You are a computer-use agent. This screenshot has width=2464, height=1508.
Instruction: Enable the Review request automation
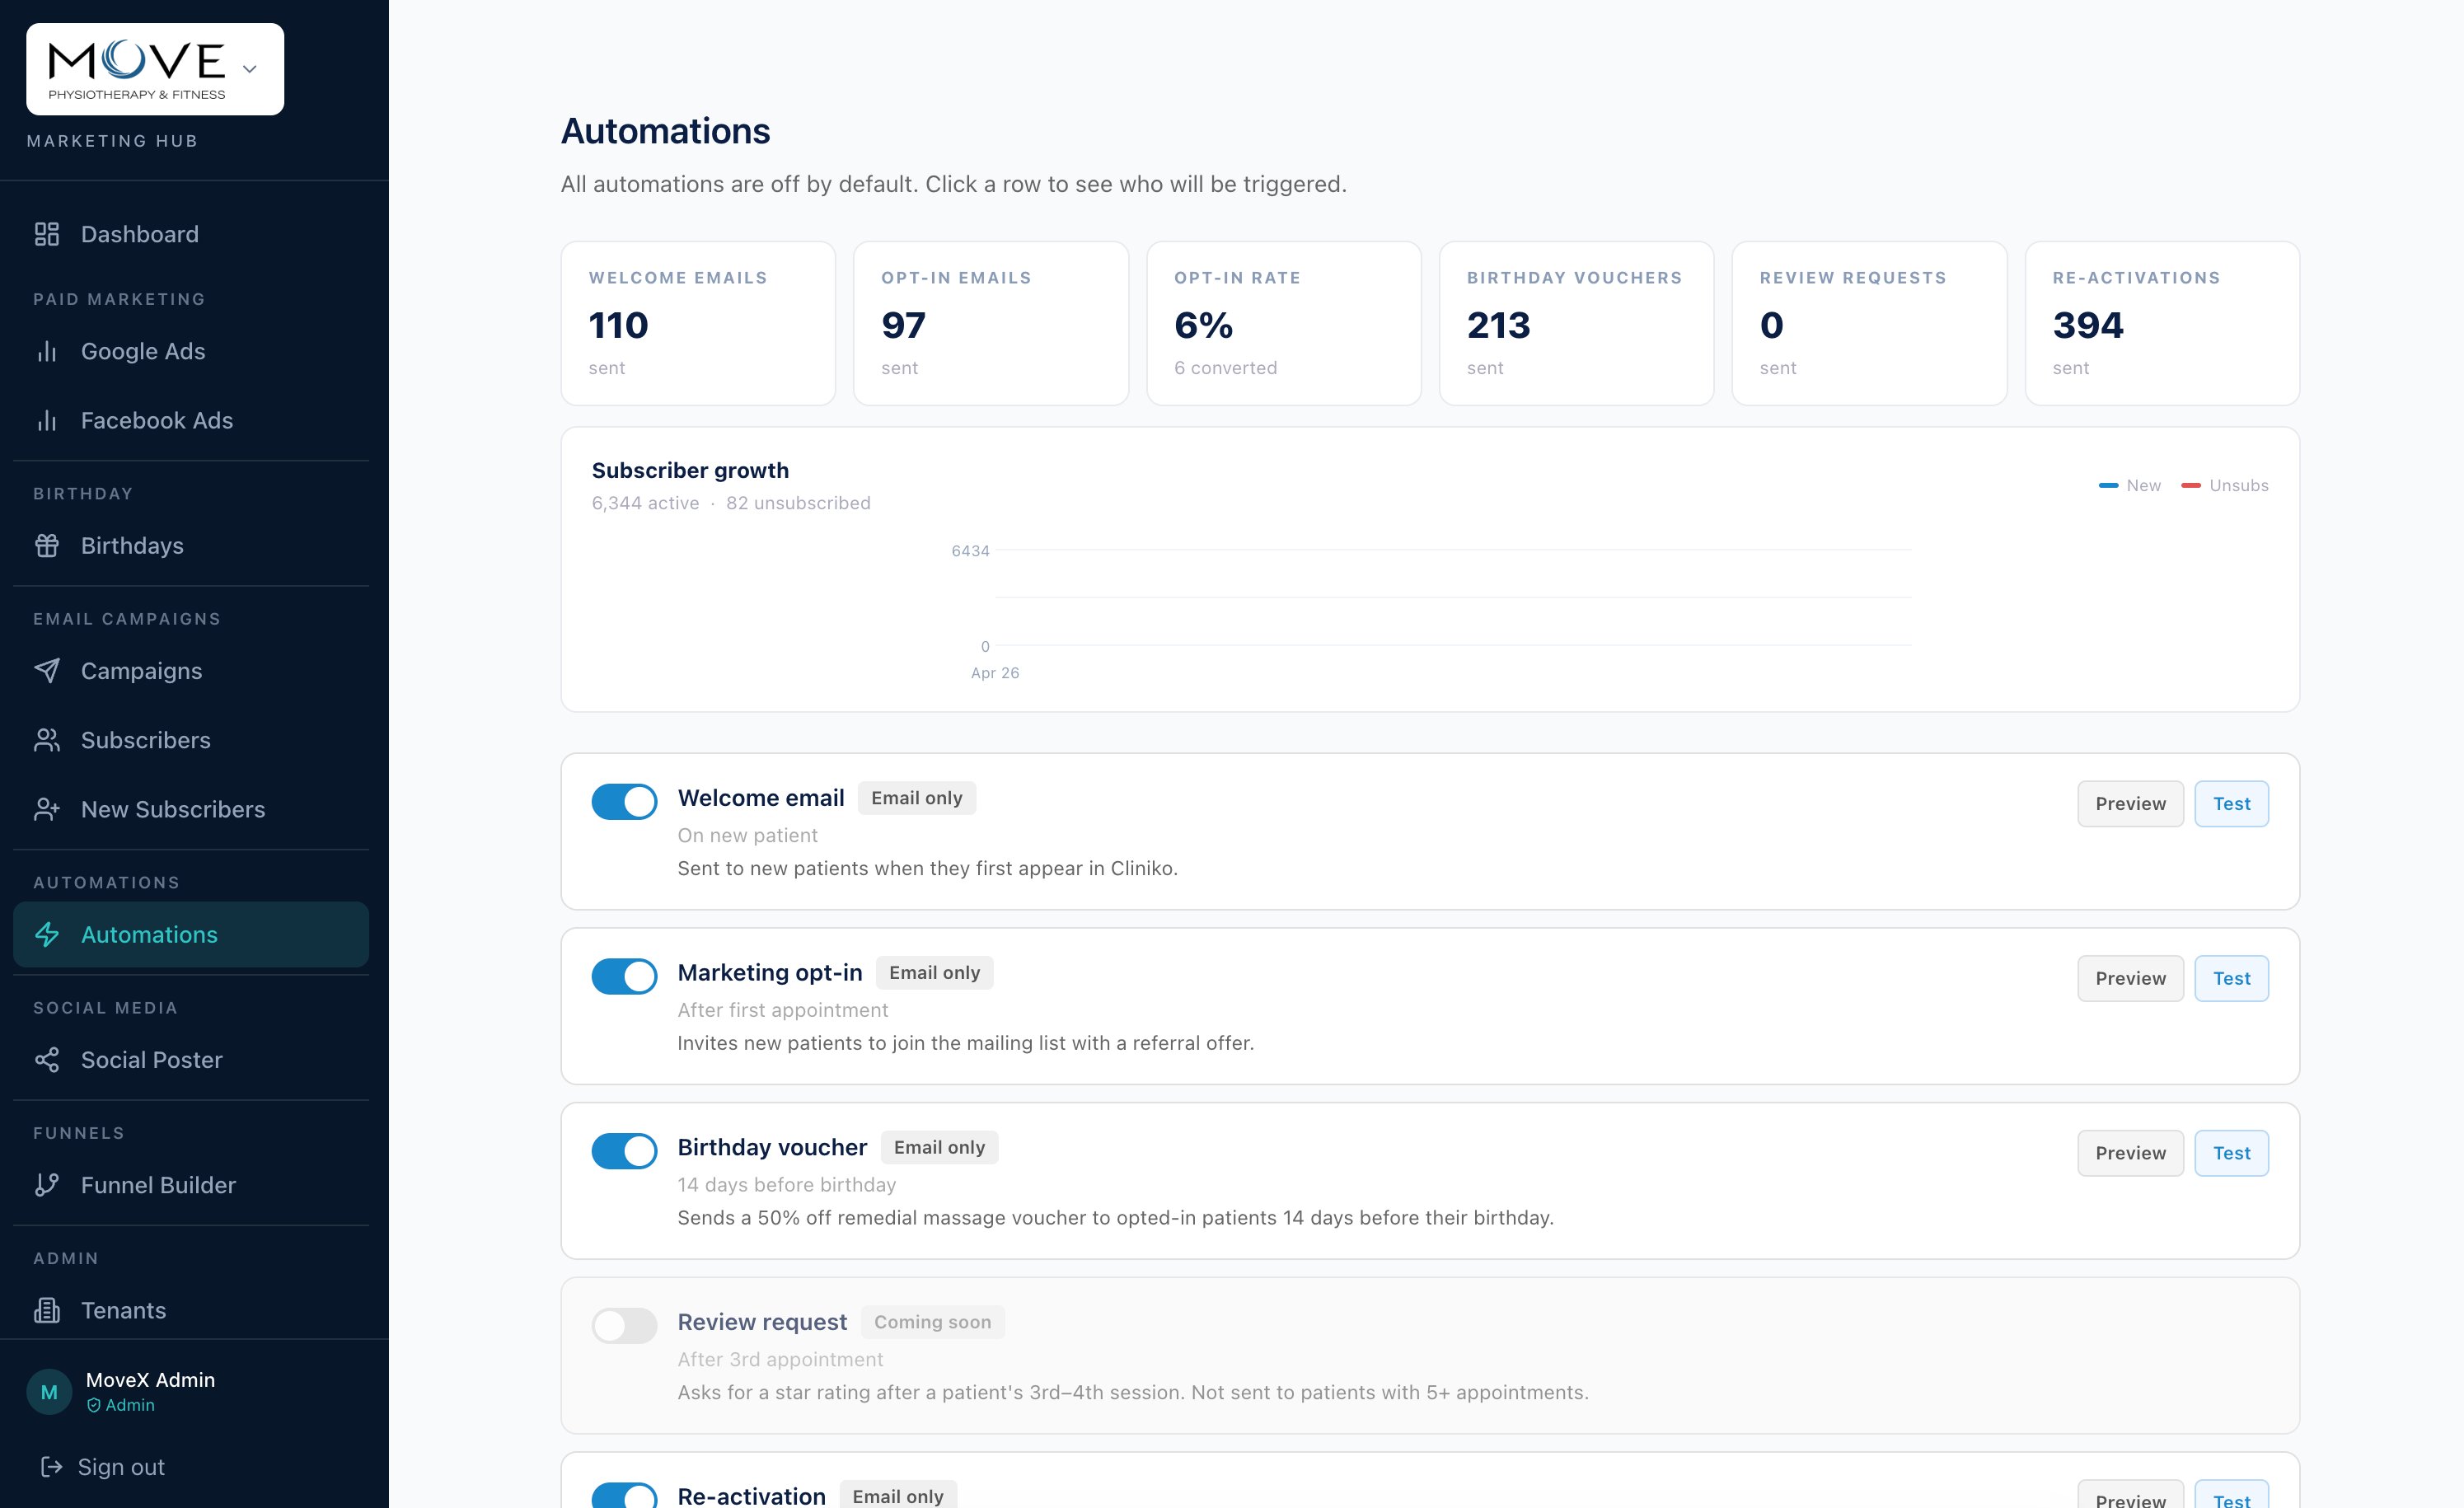[x=624, y=1325]
